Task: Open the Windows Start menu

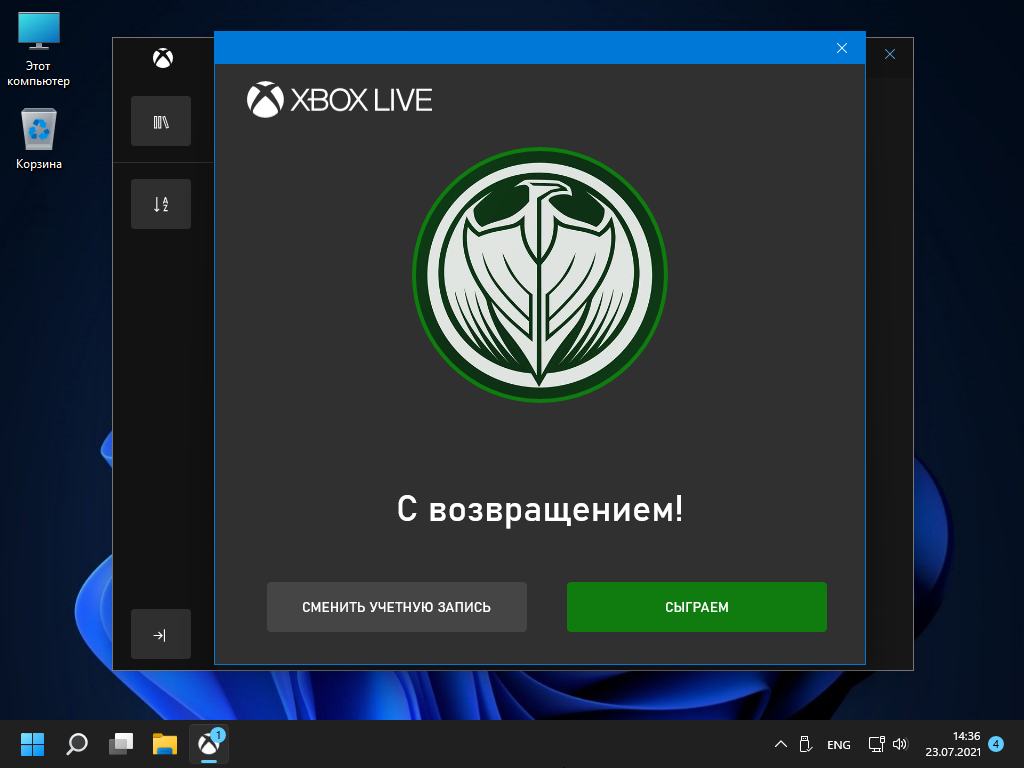Action: tap(32, 744)
